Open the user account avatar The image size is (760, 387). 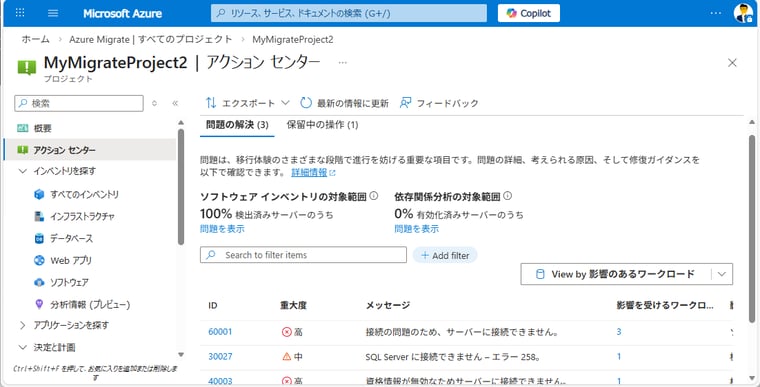(743, 13)
